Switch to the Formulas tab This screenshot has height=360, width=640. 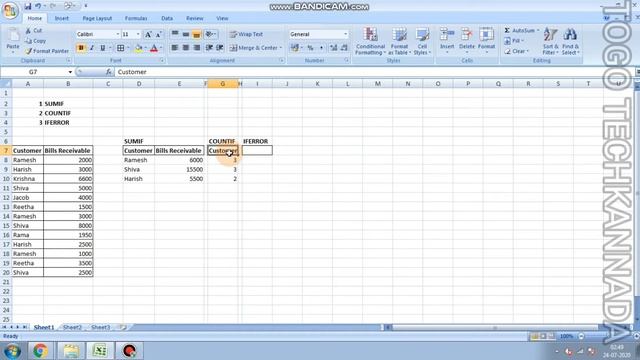tap(136, 18)
